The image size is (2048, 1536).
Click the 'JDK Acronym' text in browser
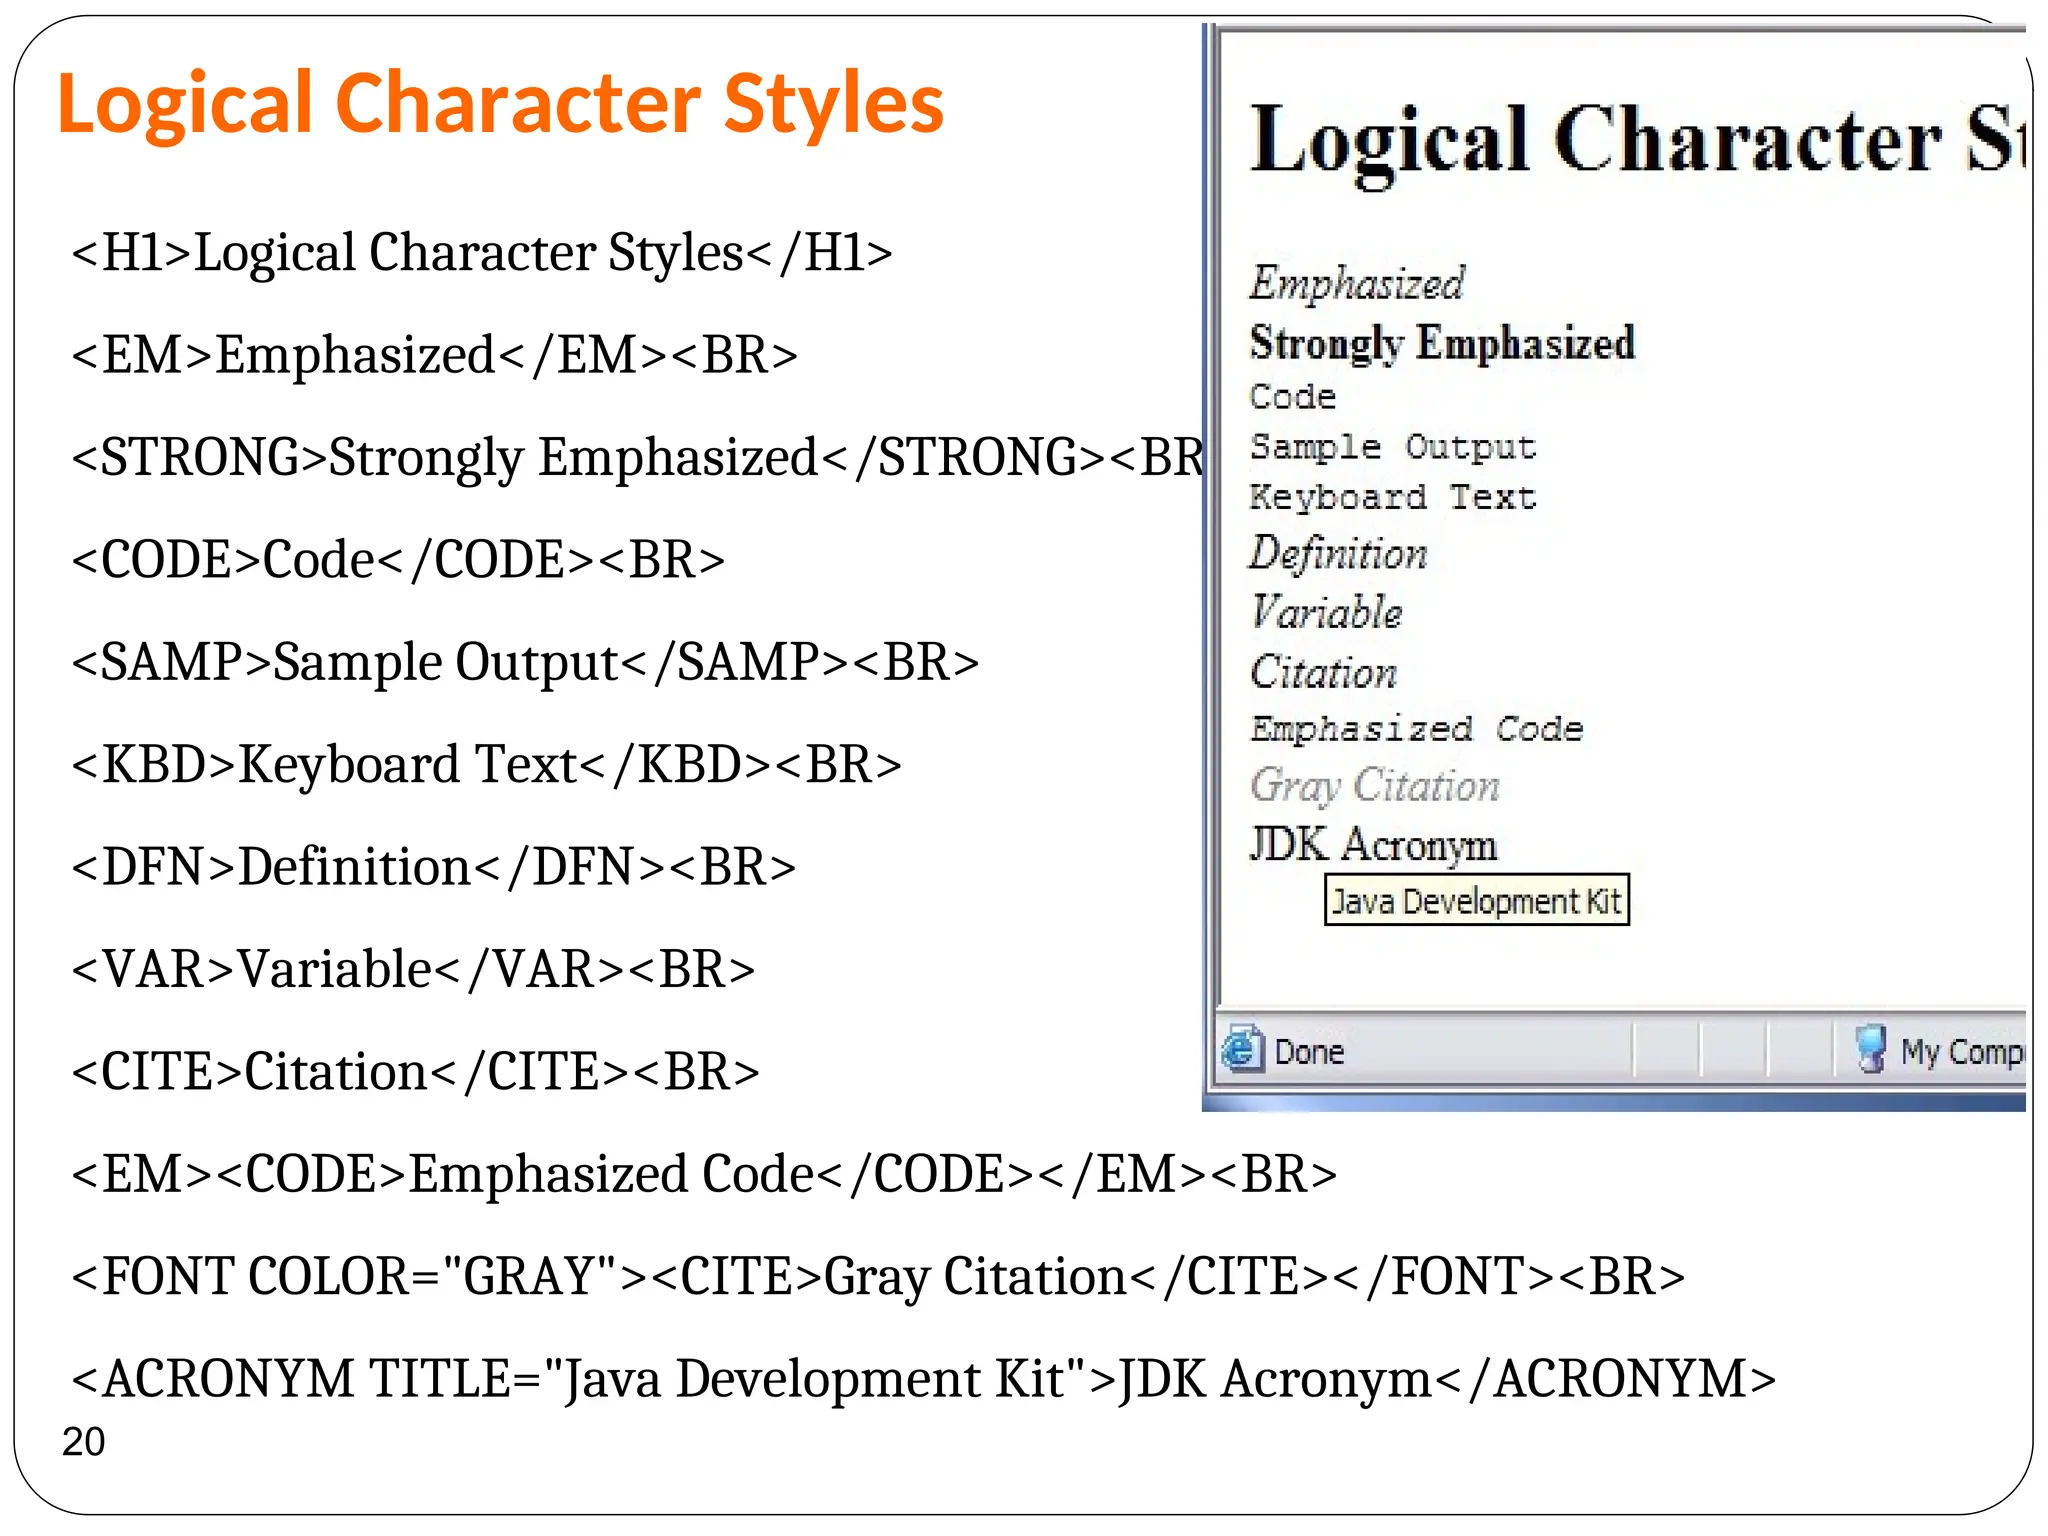[1373, 844]
